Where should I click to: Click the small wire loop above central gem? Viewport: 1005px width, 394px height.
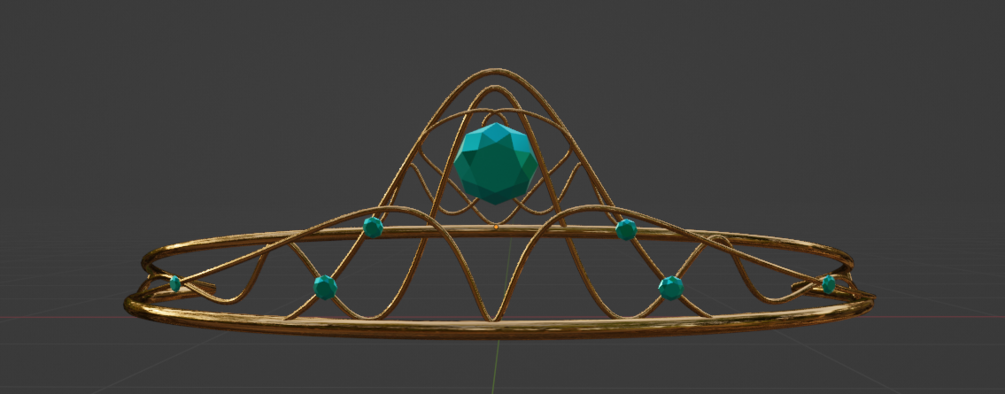(x=494, y=118)
